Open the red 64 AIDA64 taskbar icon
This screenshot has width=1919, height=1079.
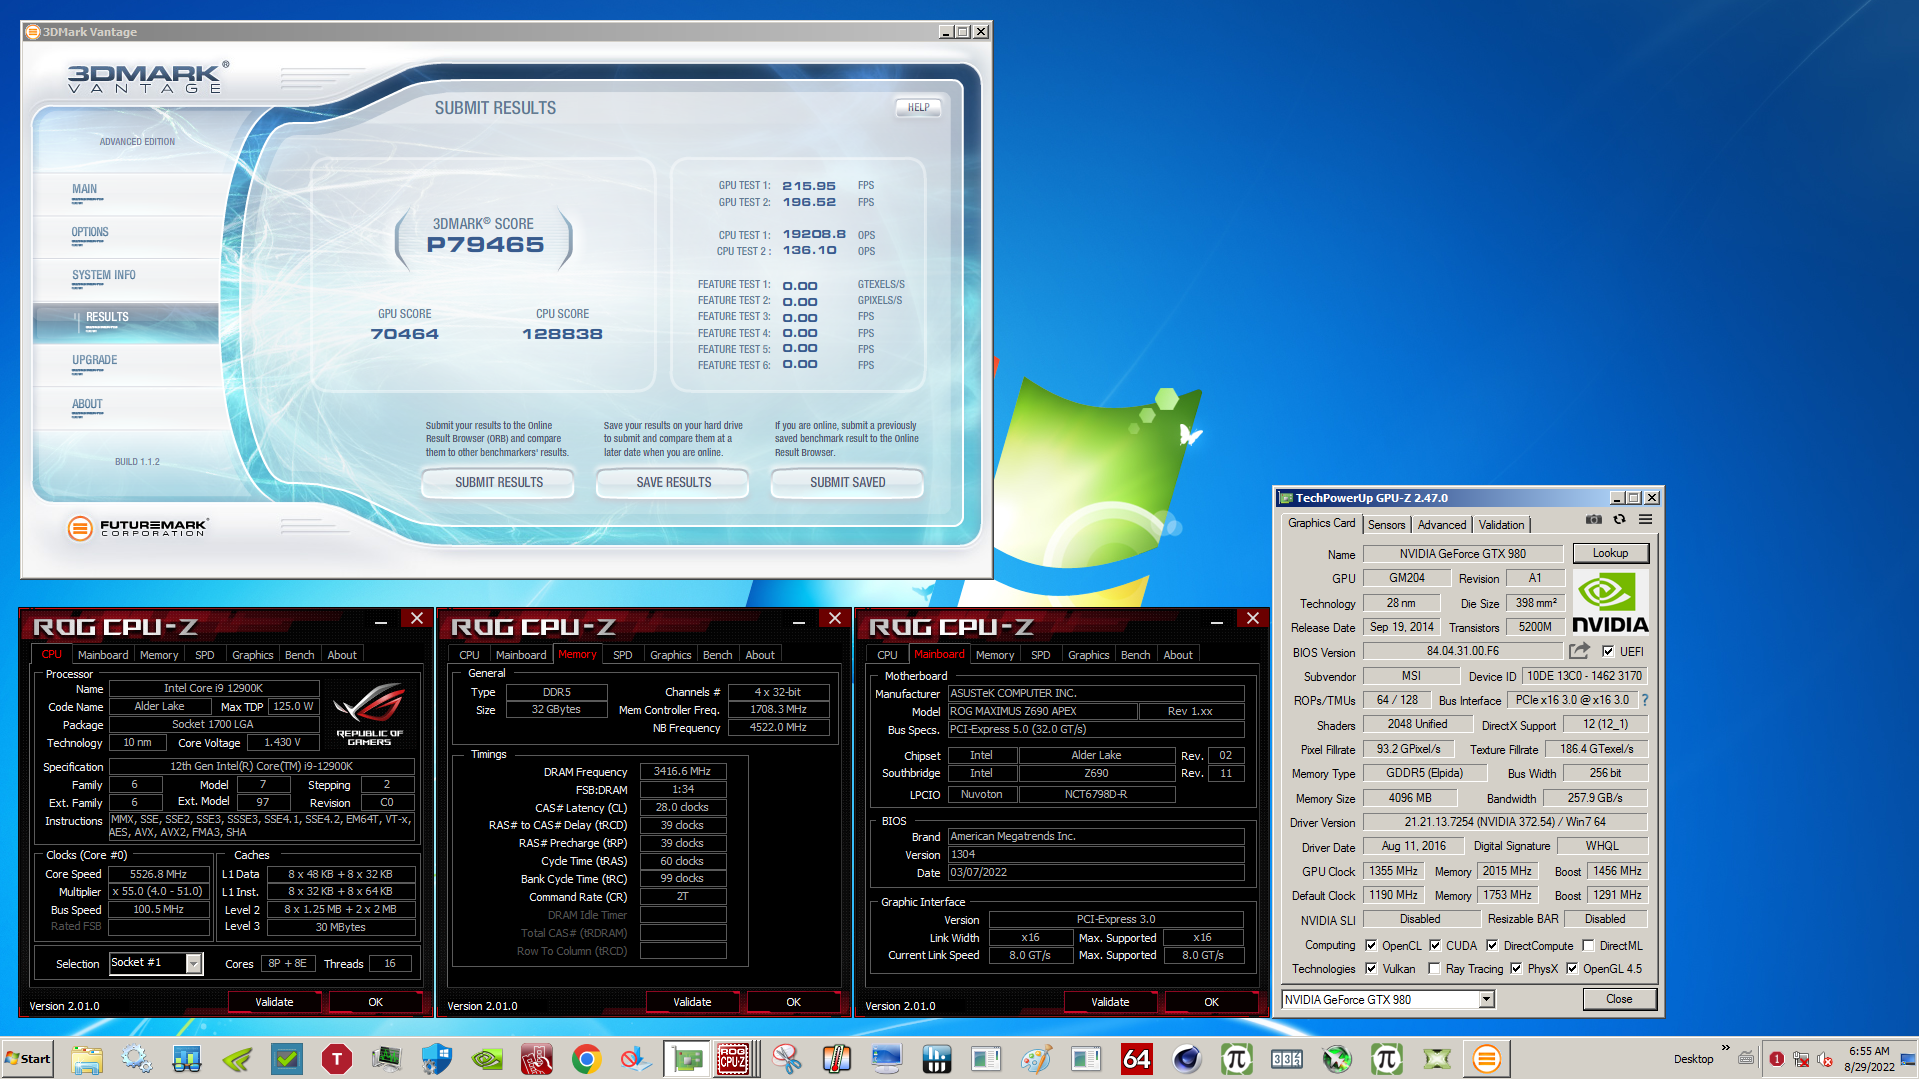1137,1059
